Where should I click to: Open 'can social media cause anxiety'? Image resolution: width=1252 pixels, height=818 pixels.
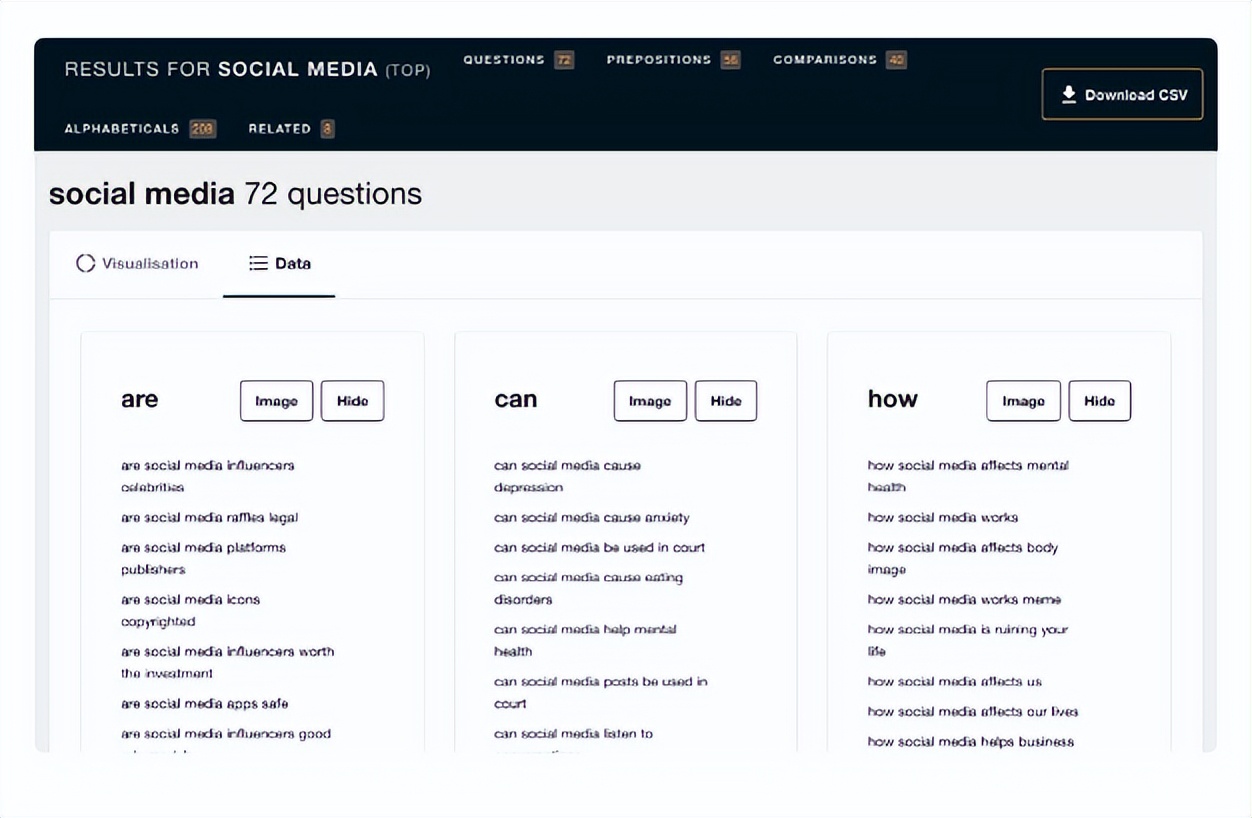(x=591, y=518)
